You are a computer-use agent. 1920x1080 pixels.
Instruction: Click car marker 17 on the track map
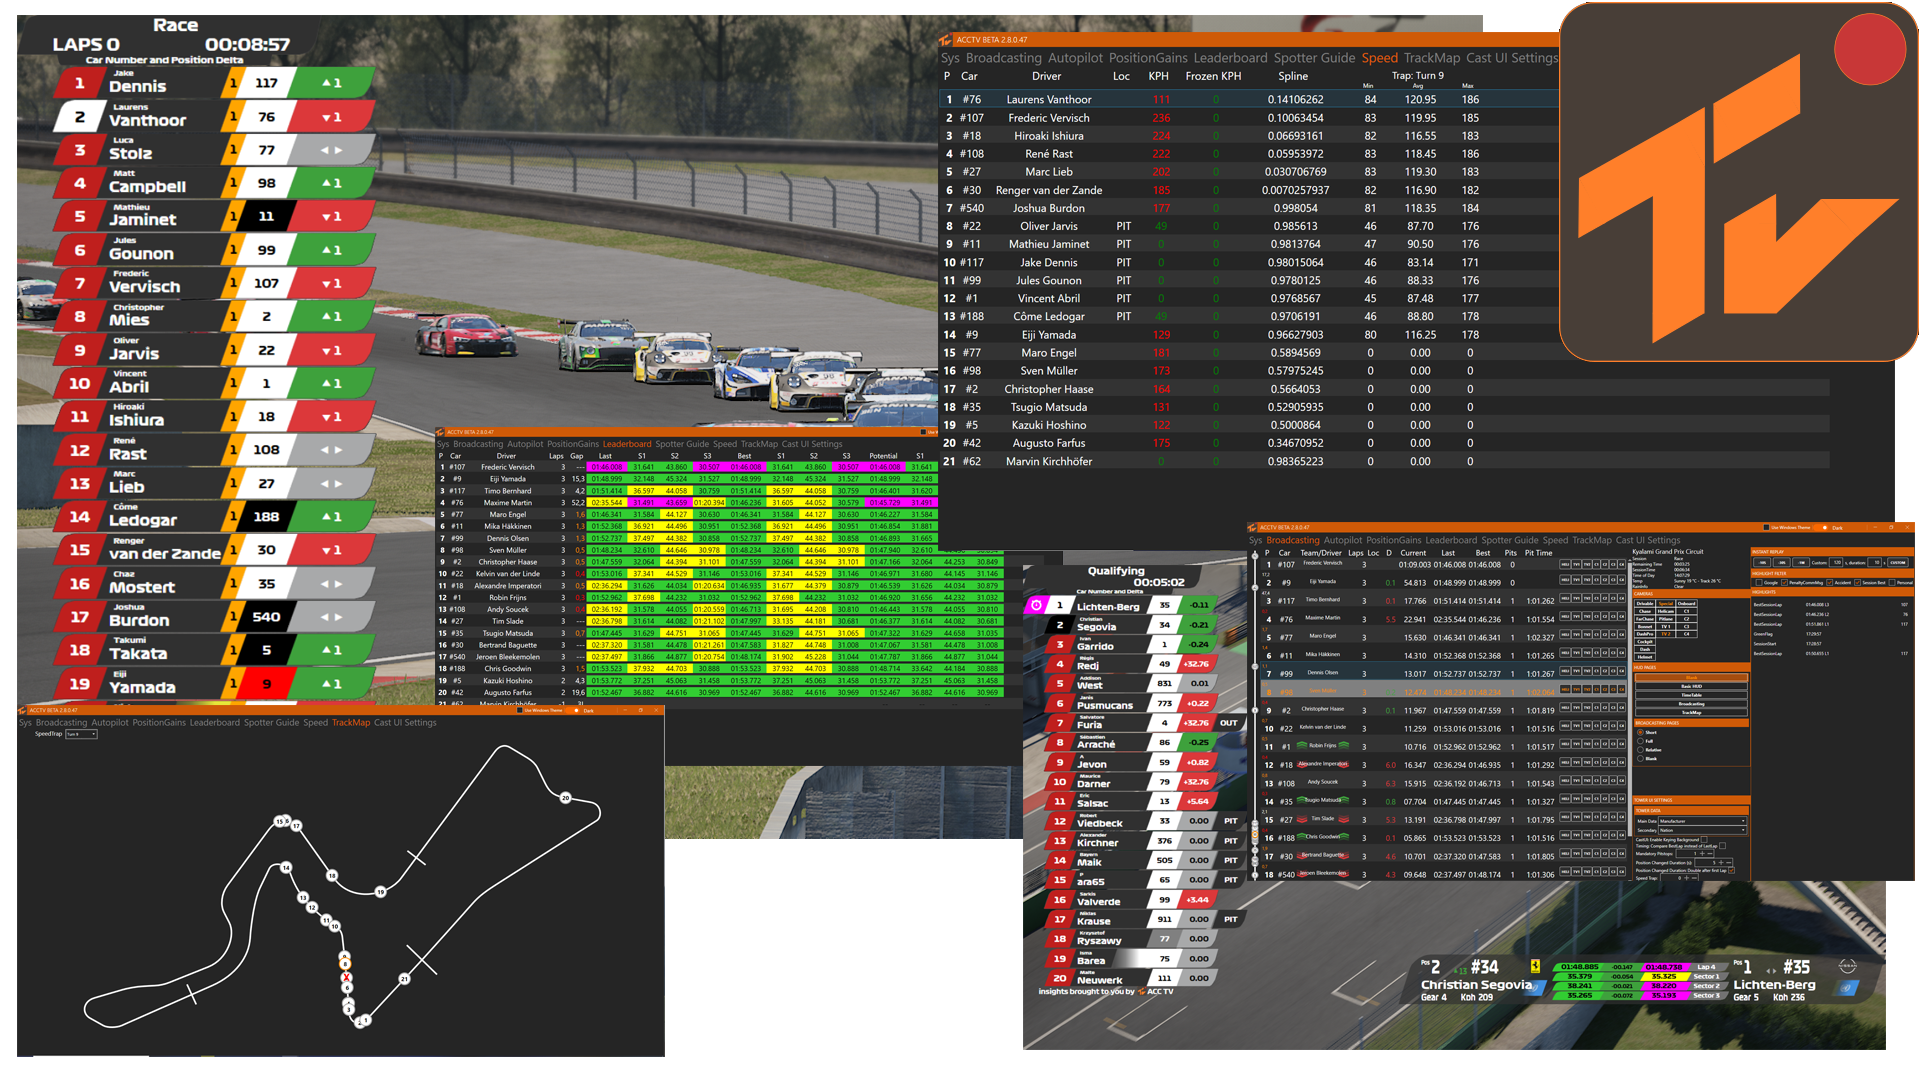coord(296,826)
